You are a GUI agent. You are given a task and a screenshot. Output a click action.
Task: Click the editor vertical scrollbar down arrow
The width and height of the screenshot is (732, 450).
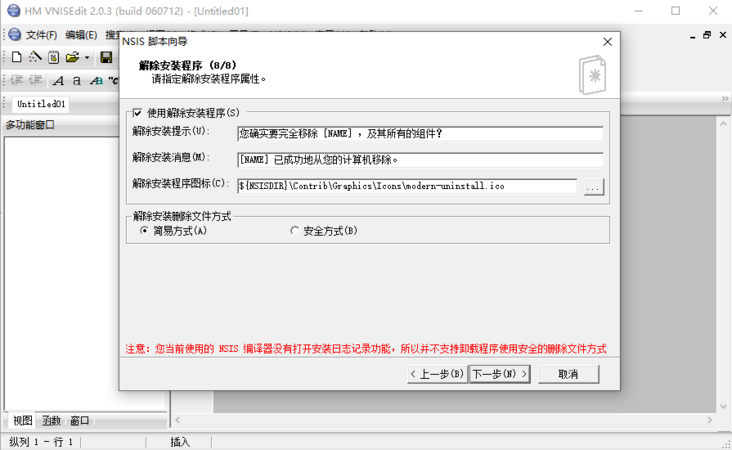click(723, 406)
